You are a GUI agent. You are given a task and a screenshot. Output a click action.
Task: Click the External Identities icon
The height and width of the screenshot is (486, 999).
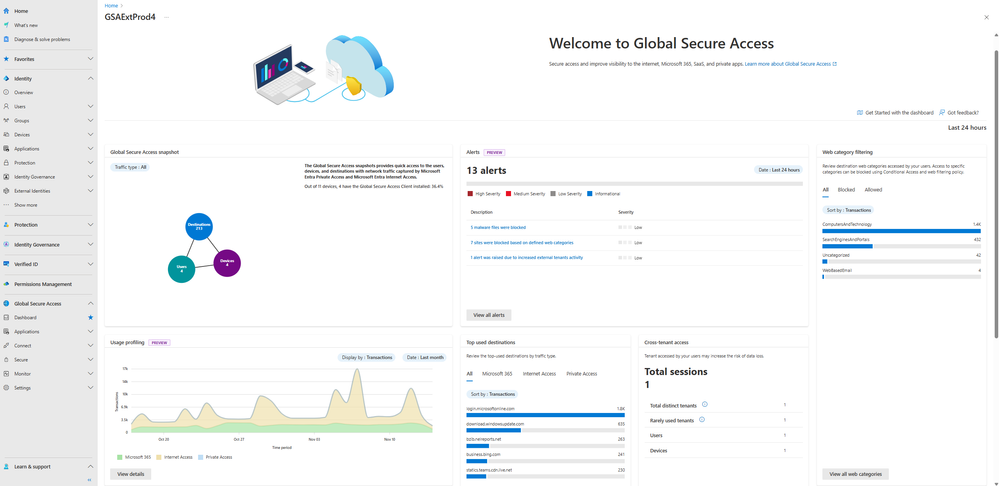(x=6, y=190)
